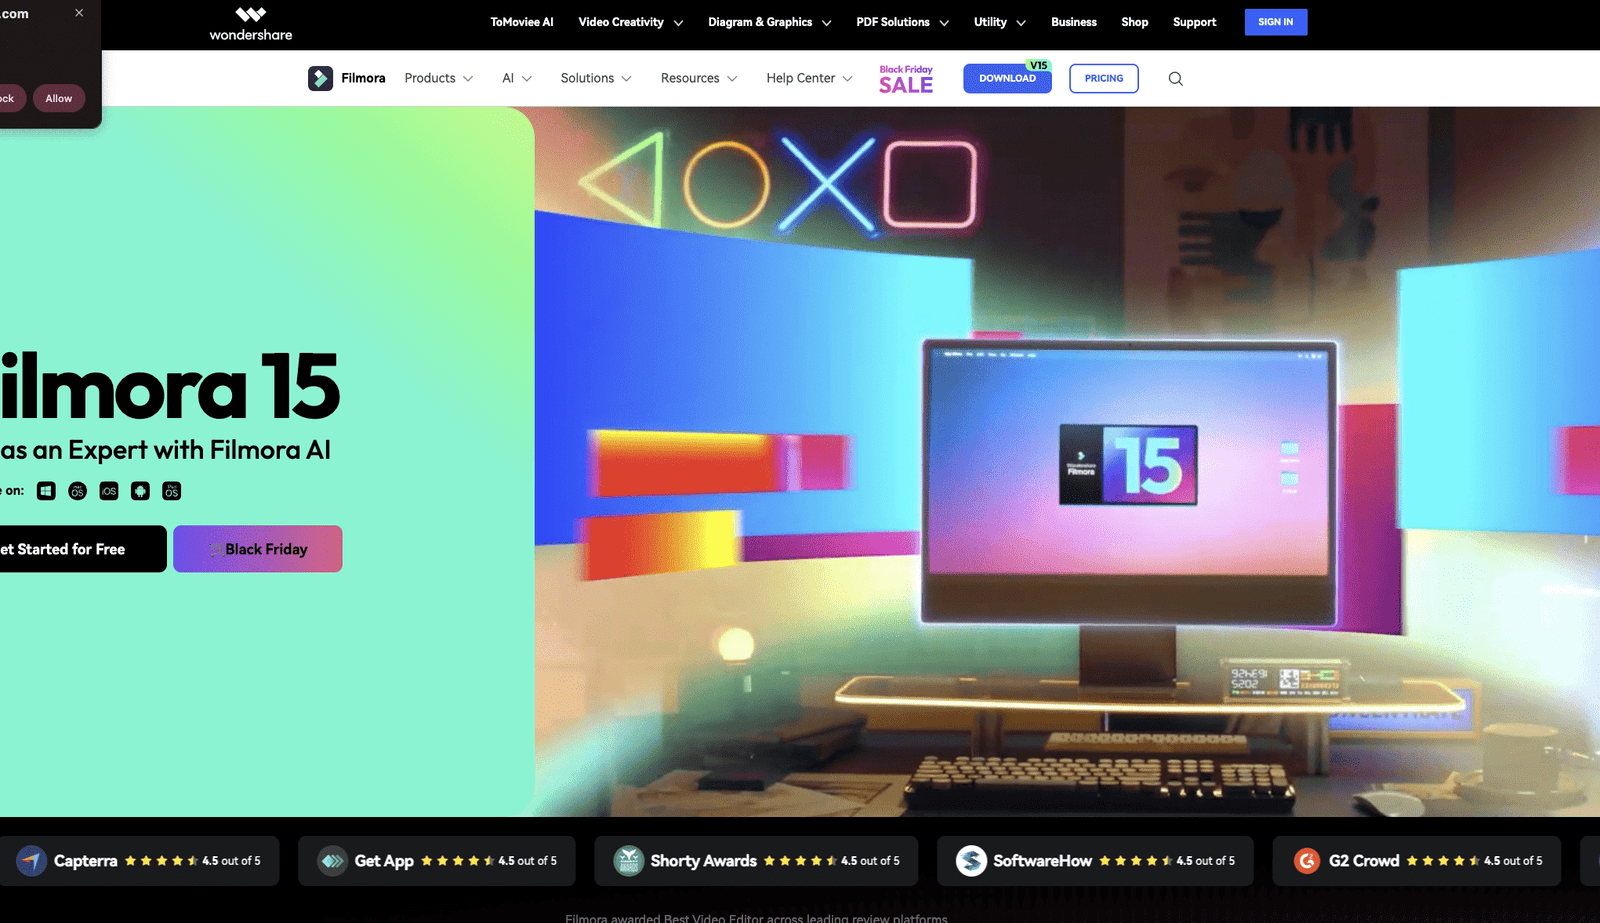Click the Filmora logo icon

click(320, 78)
